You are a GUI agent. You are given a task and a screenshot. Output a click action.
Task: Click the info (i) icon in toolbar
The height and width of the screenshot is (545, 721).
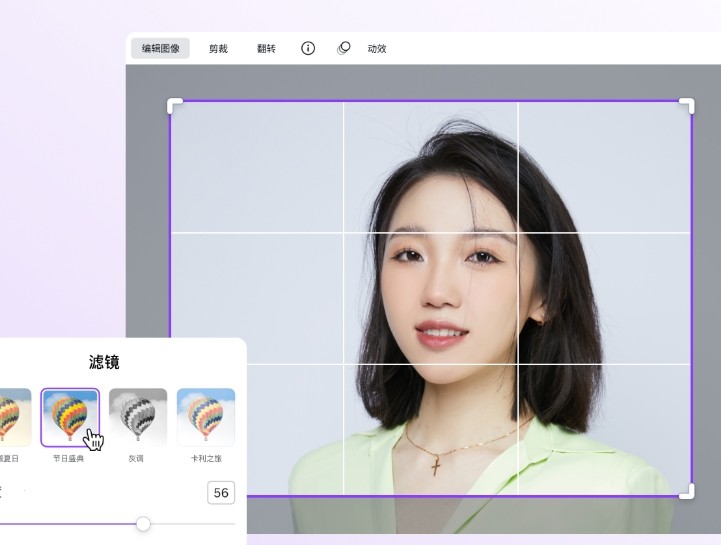(x=308, y=48)
